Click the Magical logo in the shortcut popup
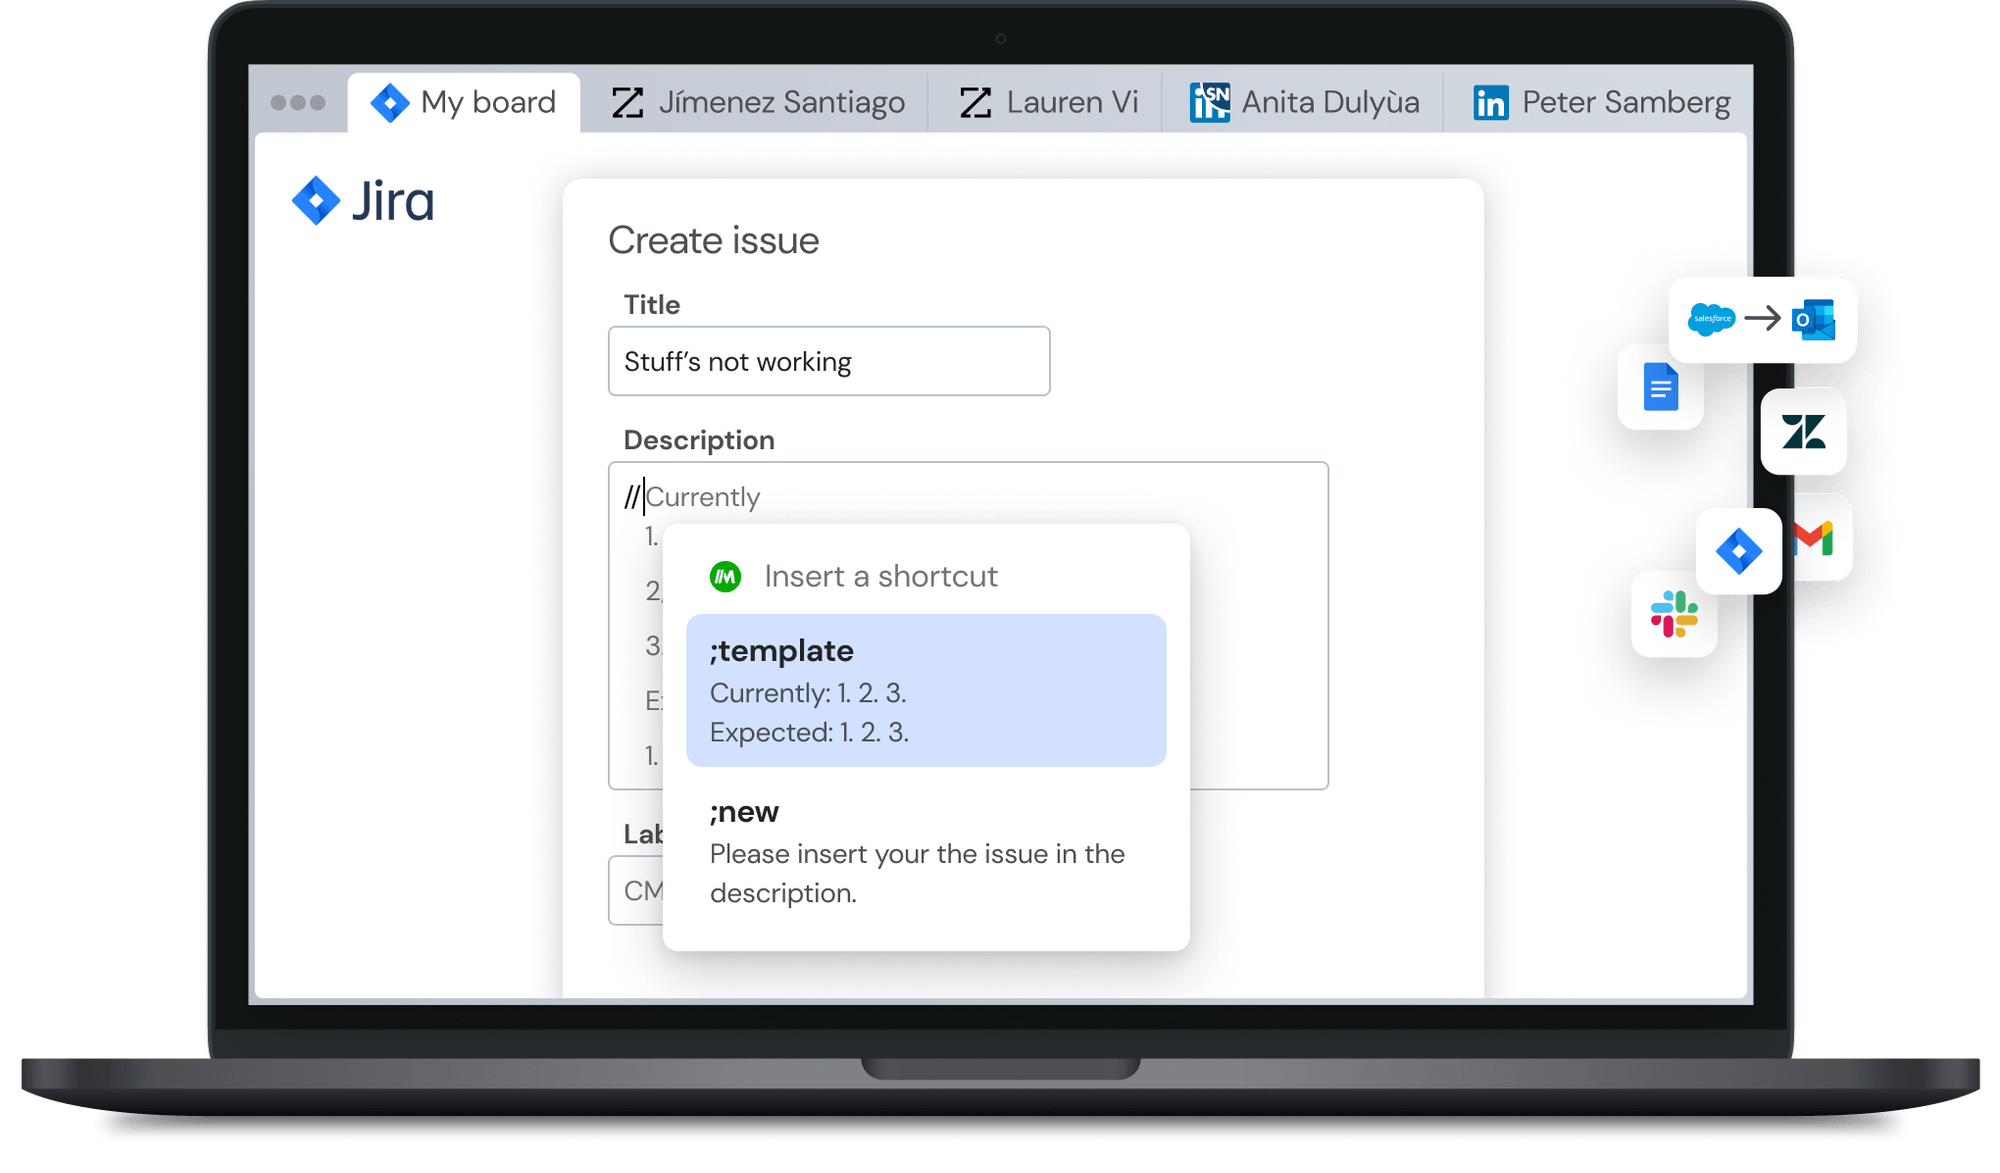 coord(726,576)
